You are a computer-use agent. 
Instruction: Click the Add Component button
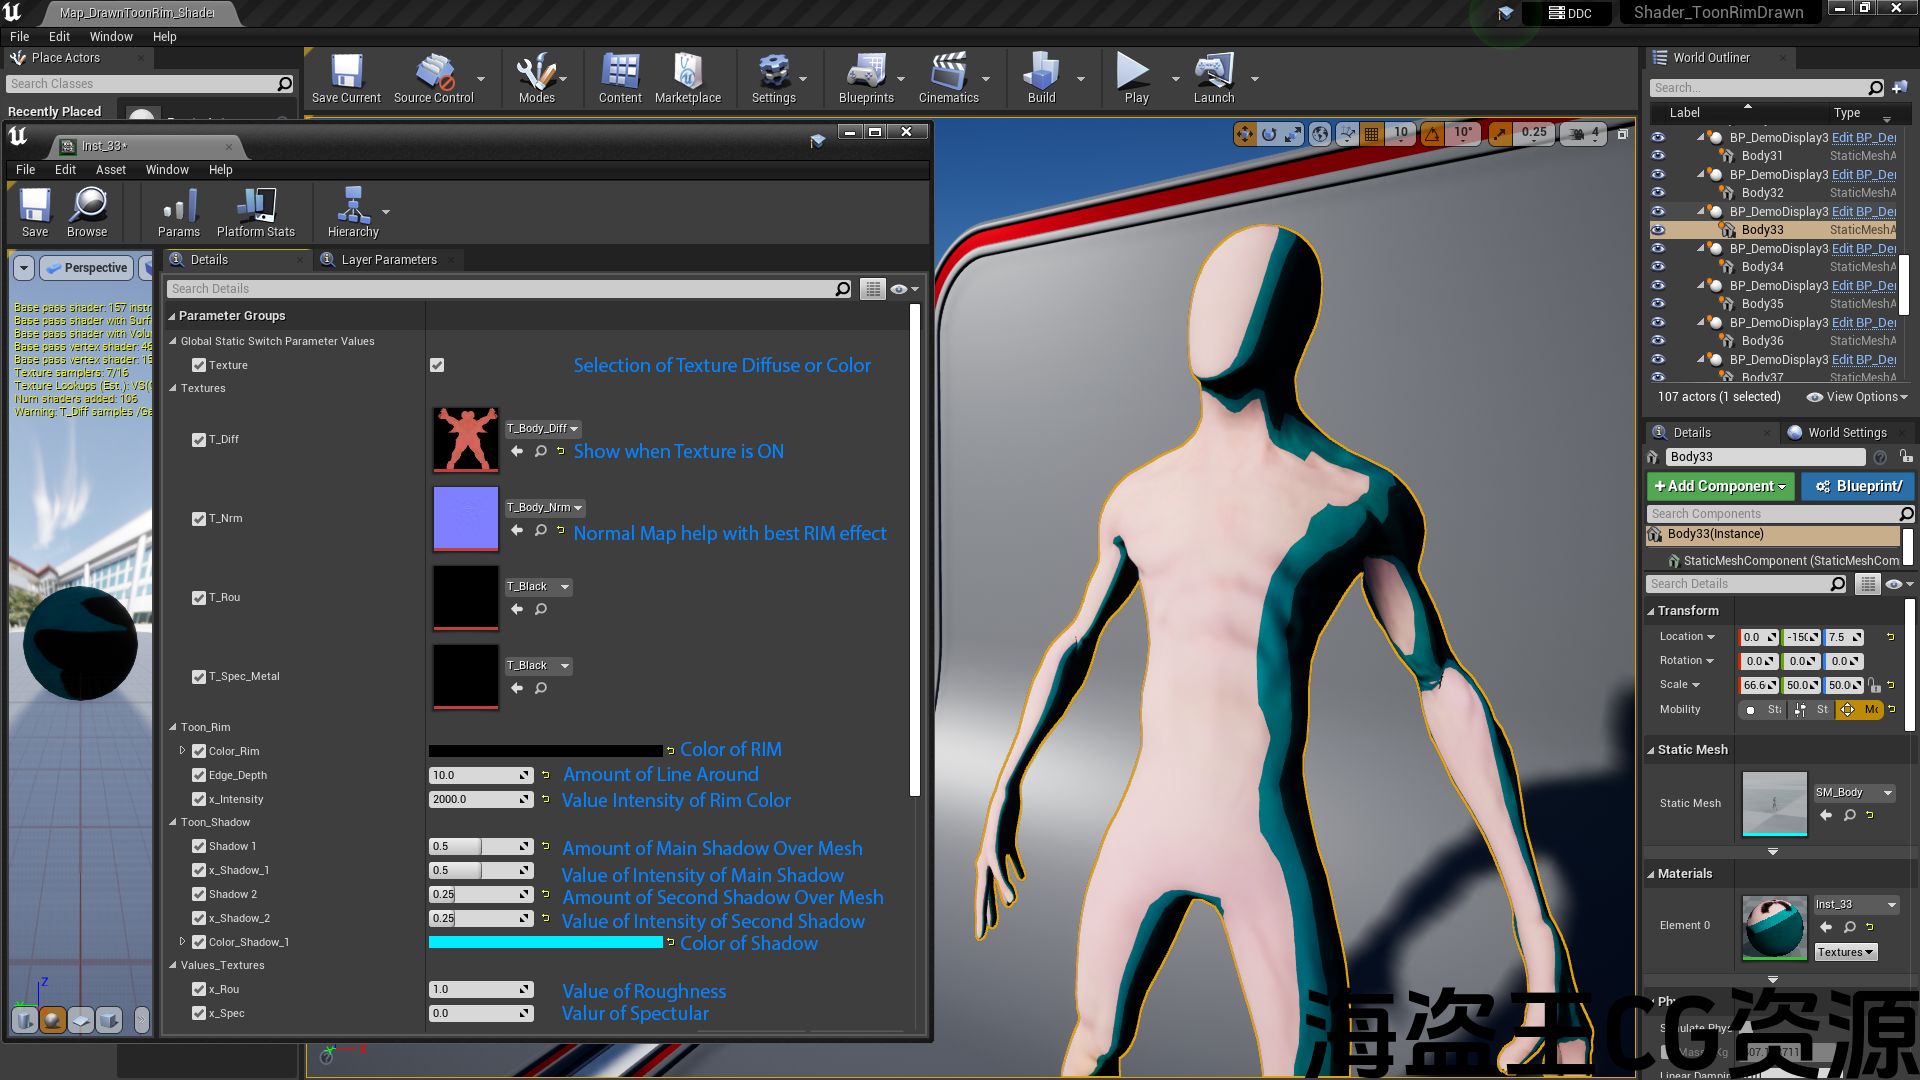pyautogui.click(x=1720, y=486)
